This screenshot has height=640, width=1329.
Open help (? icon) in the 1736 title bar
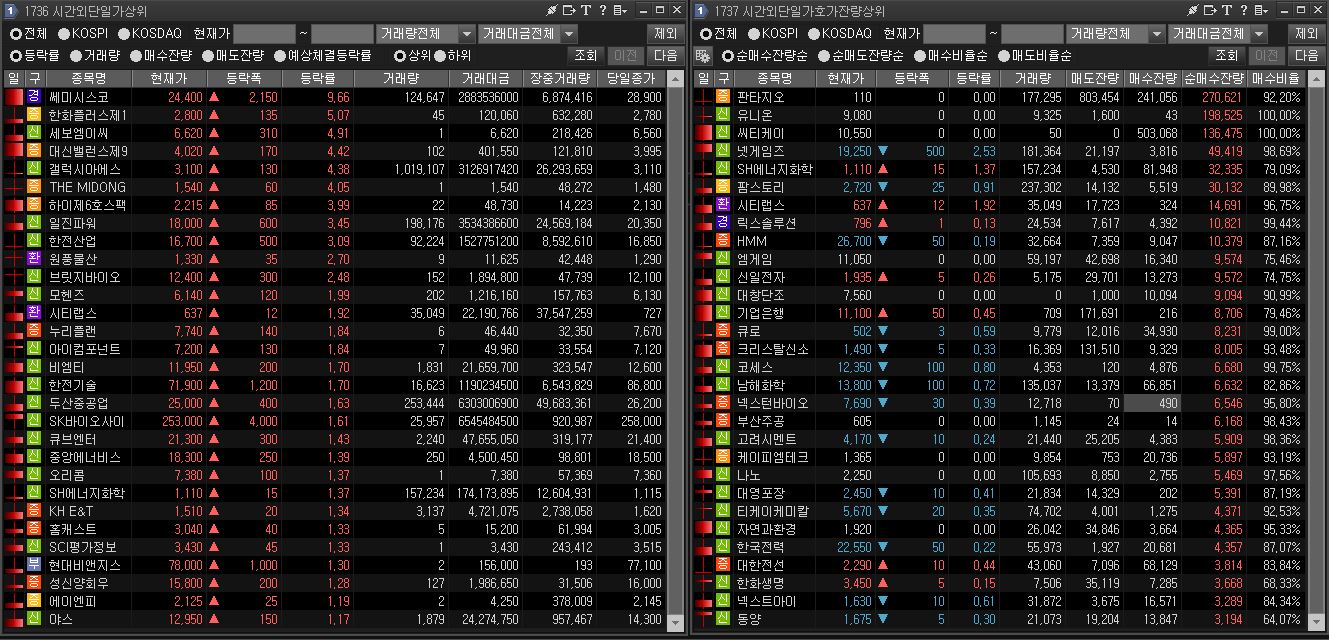point(602,10)
